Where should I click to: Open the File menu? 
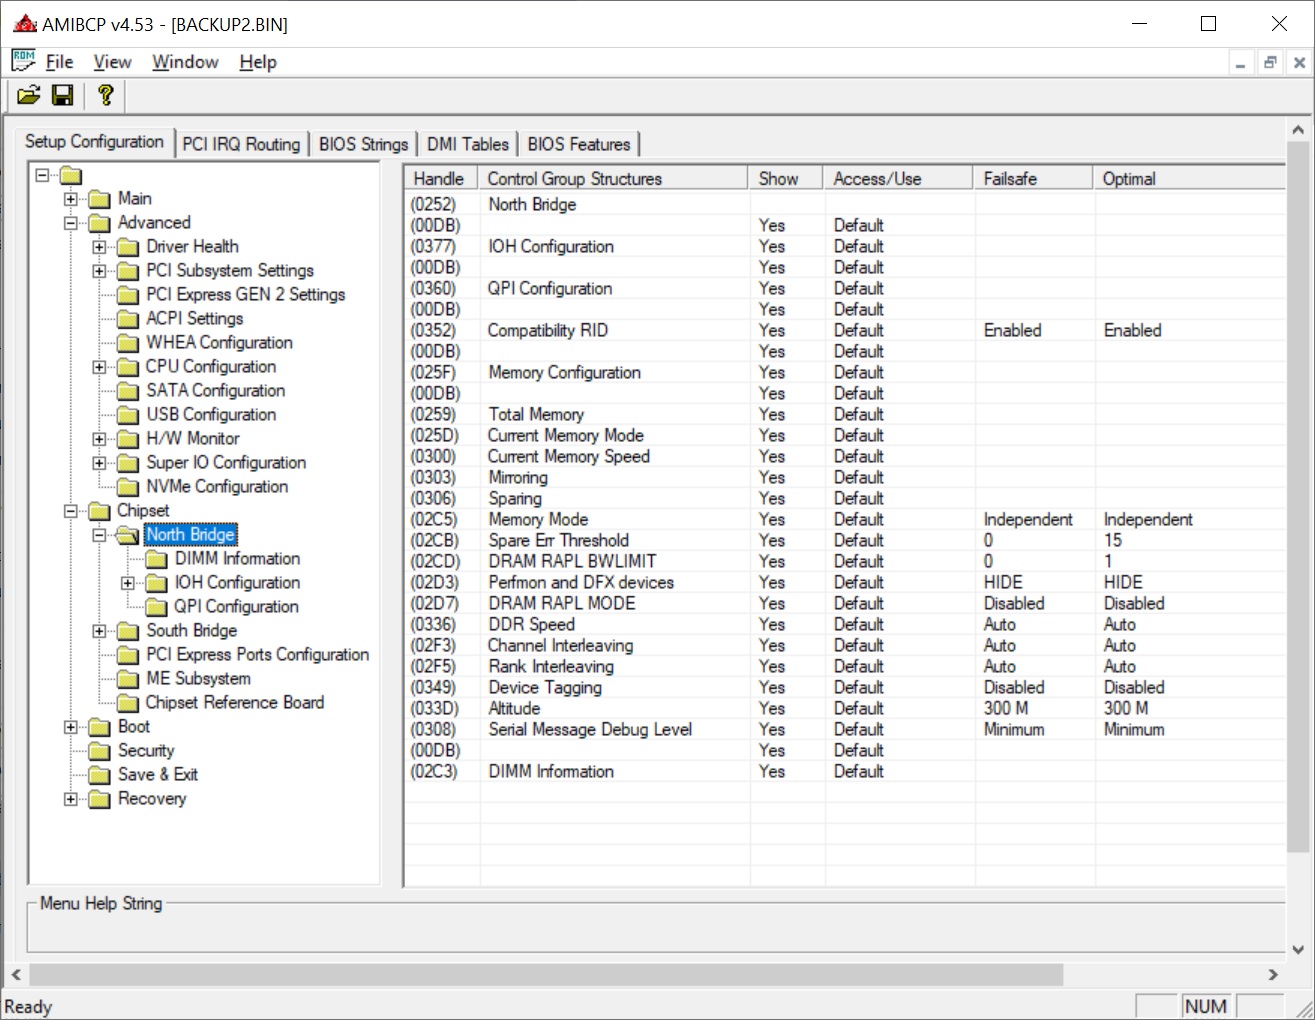pyautogui.click(x=59, y=62)
